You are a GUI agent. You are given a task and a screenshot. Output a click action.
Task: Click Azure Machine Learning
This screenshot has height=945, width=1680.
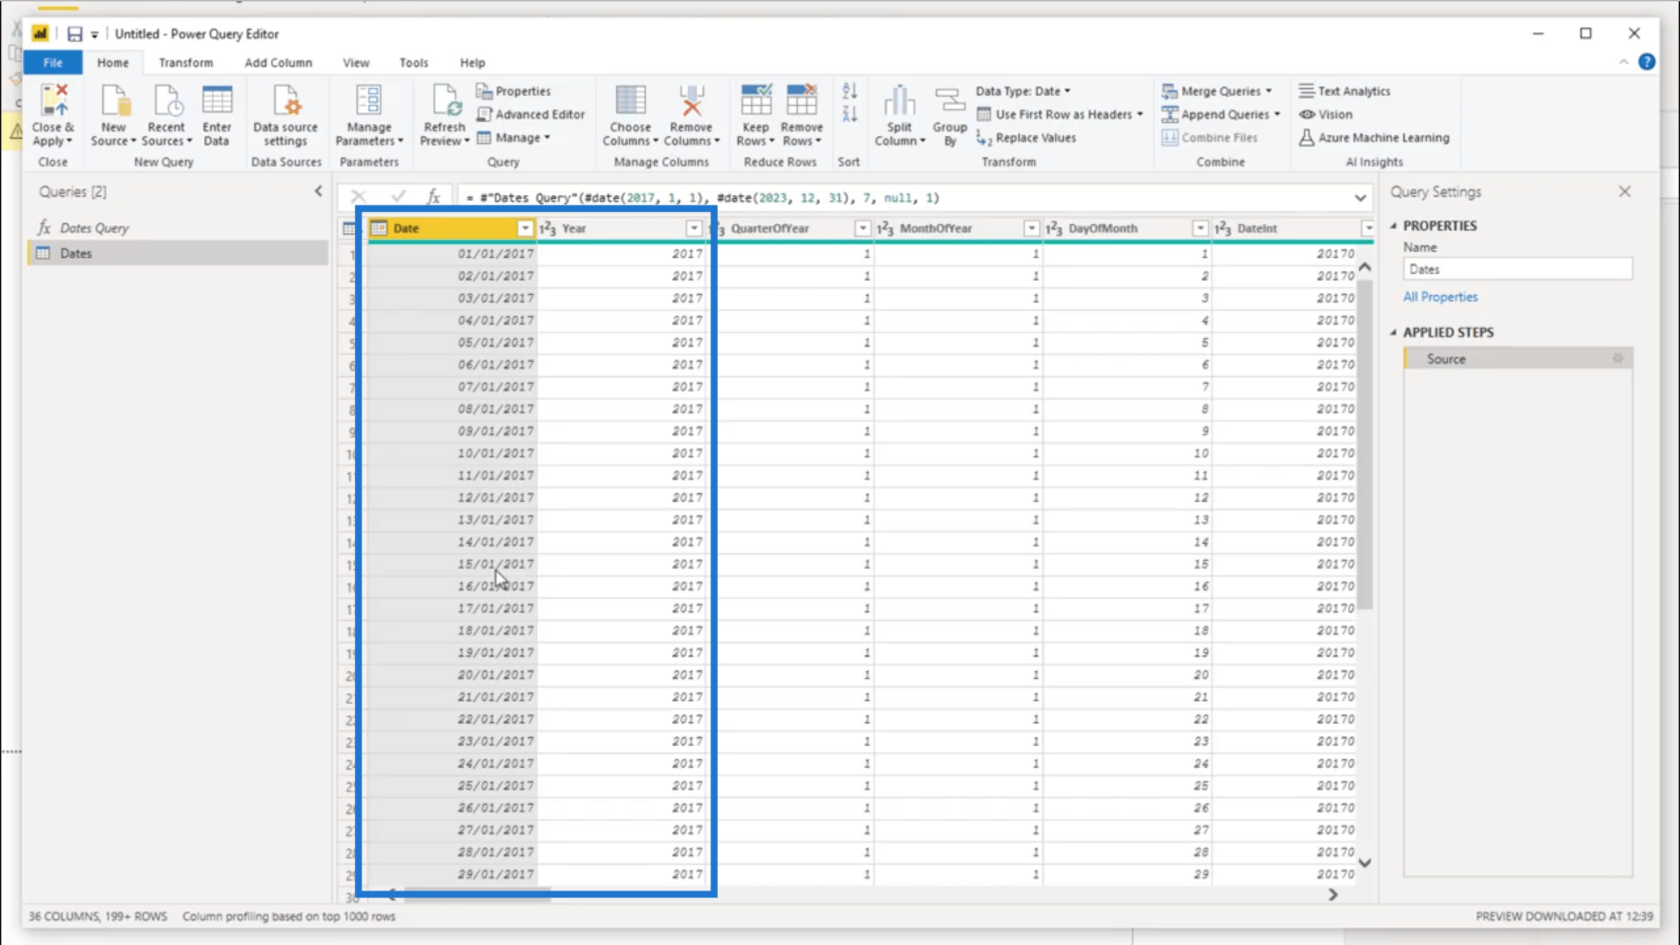[x=1374, y=138]
